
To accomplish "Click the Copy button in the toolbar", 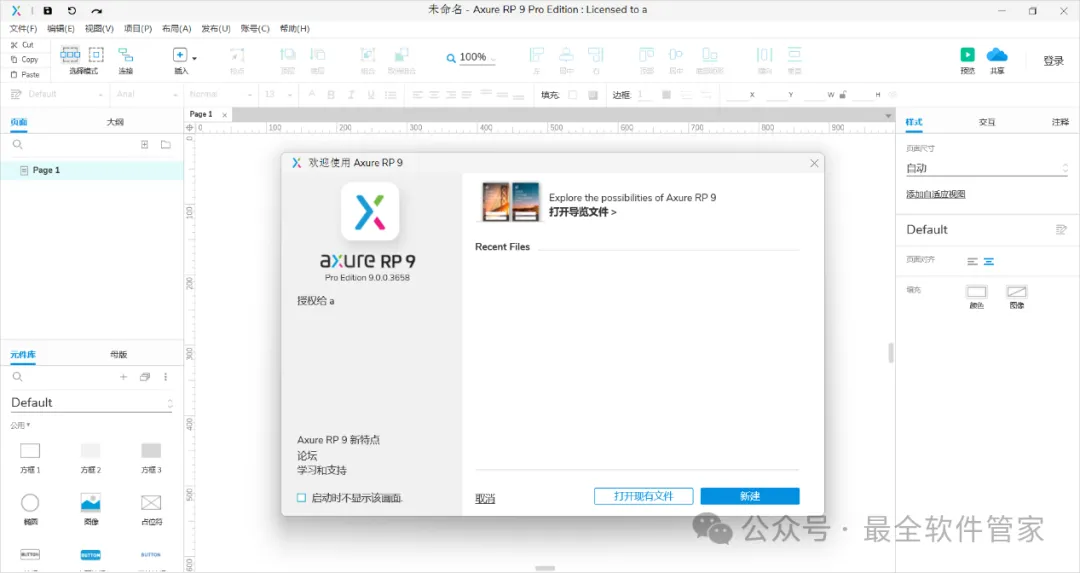I will pos(24,59).
